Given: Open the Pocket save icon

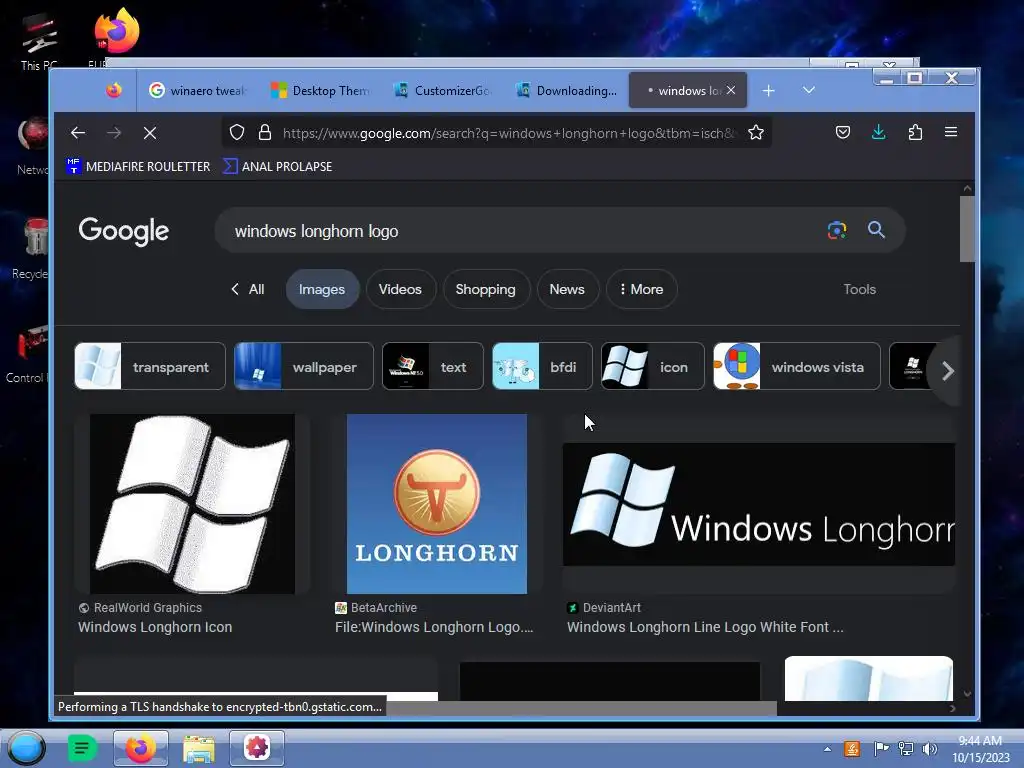Looking at the screenshot, I should [843, 133].
